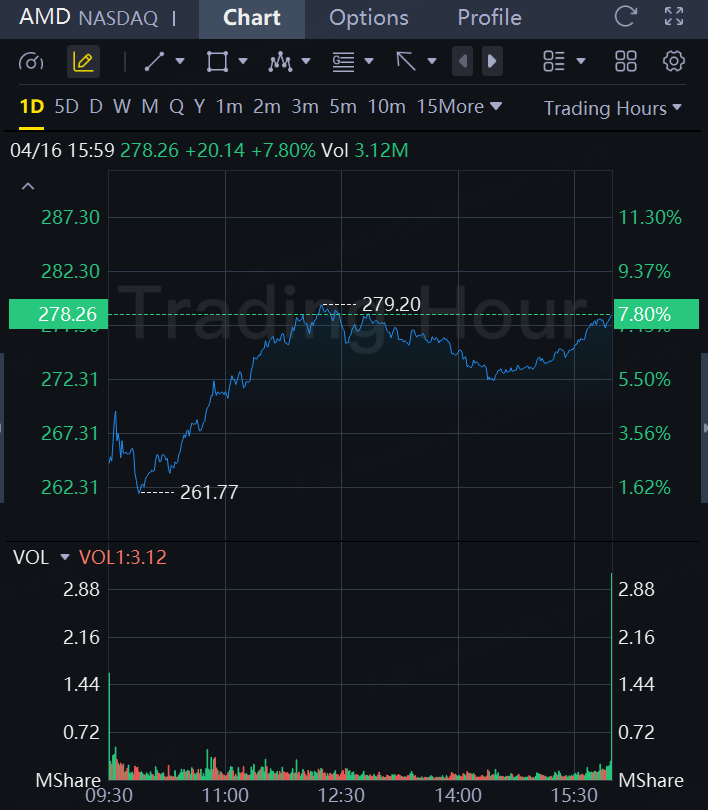
Task: Open line tool dropdown arrow
Action: pos(180,61)
